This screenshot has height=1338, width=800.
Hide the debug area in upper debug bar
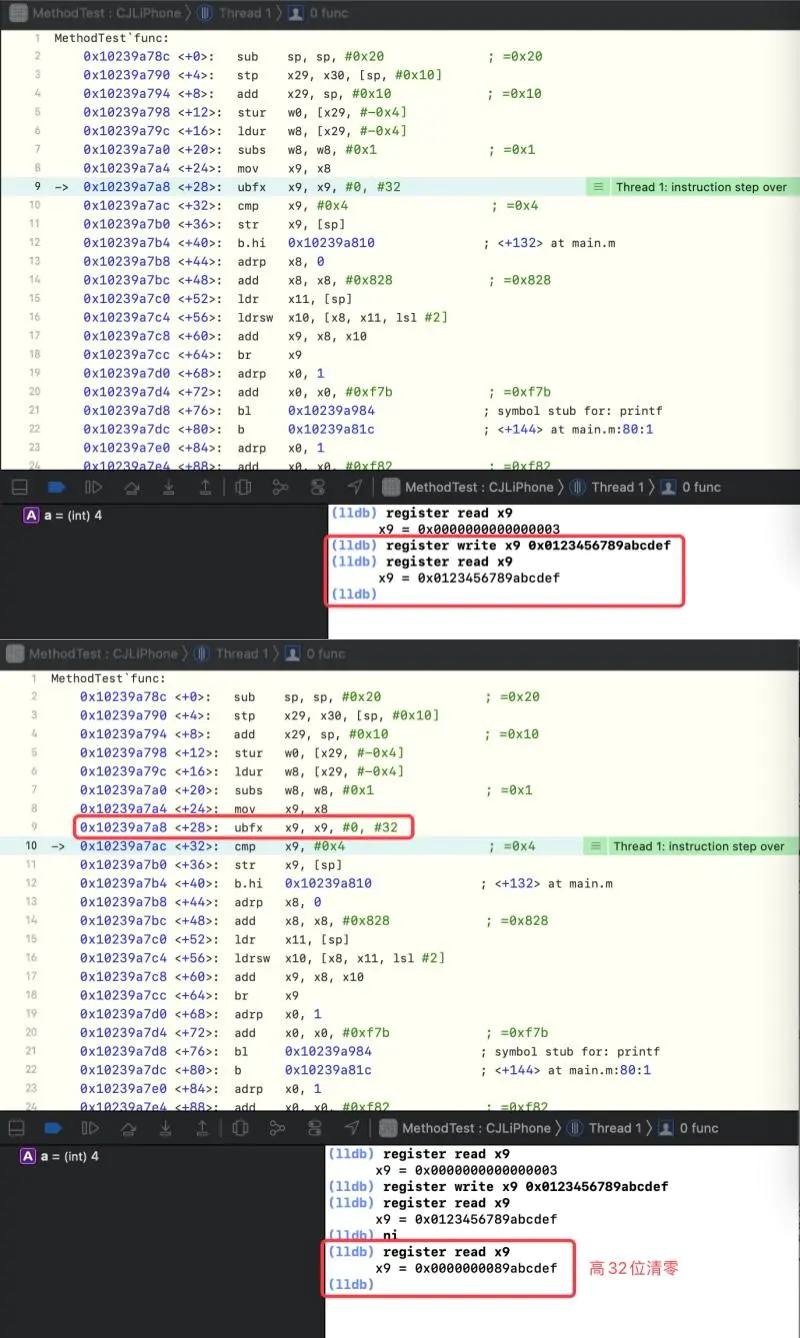pos(17,487)
